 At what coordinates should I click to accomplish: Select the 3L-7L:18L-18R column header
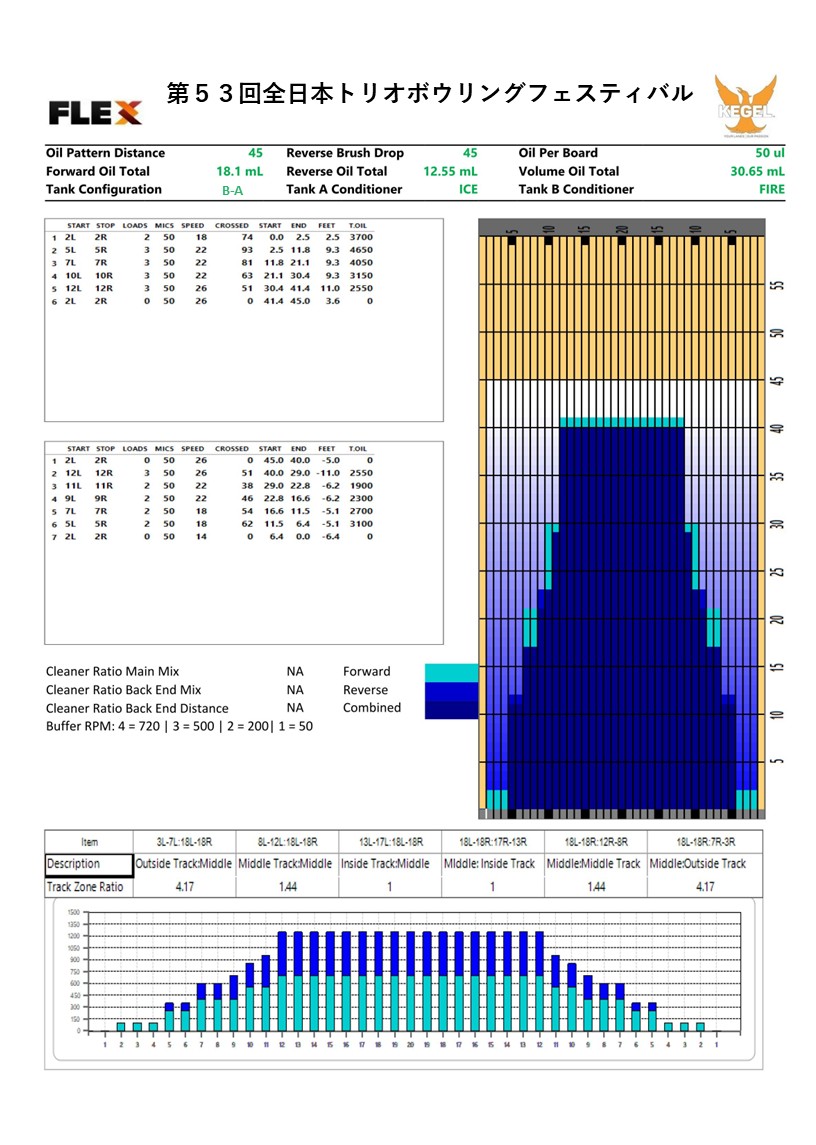184,841
